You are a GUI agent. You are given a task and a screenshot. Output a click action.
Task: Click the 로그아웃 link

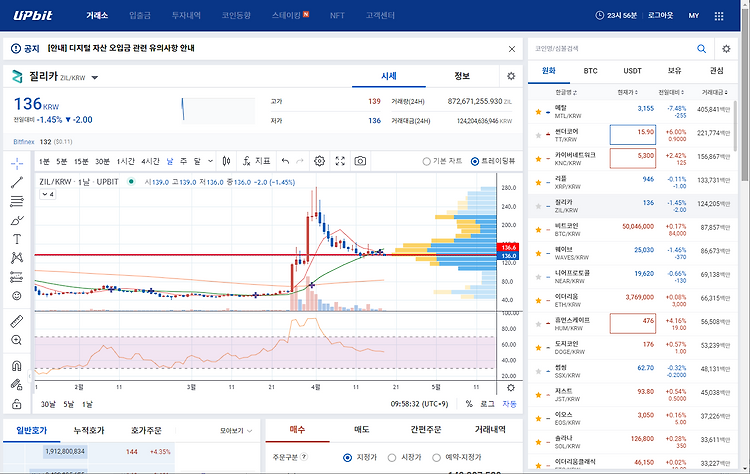point(660,15)
